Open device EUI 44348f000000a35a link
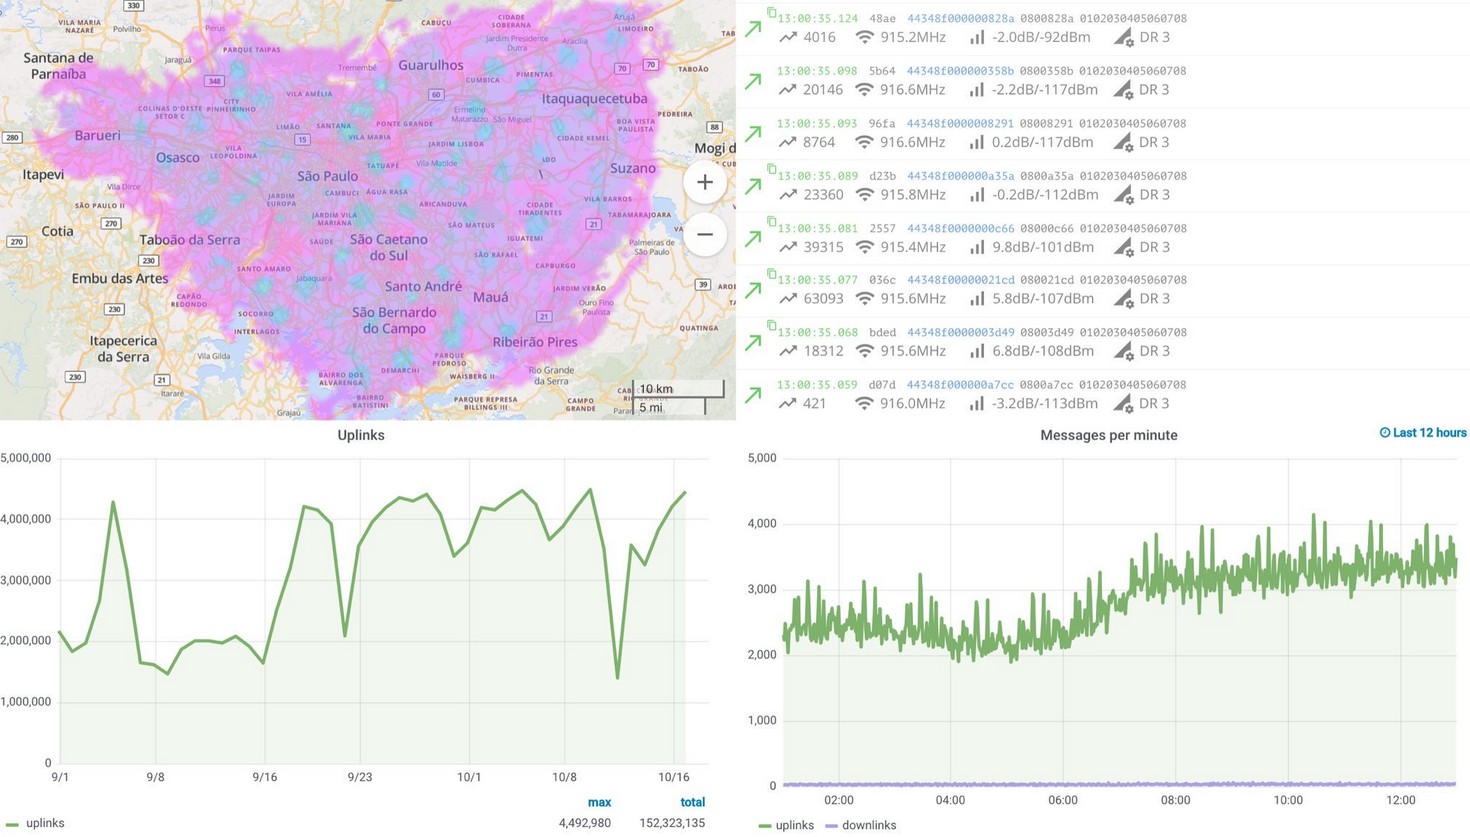The image size is (1470, 837). coord(960,175)
